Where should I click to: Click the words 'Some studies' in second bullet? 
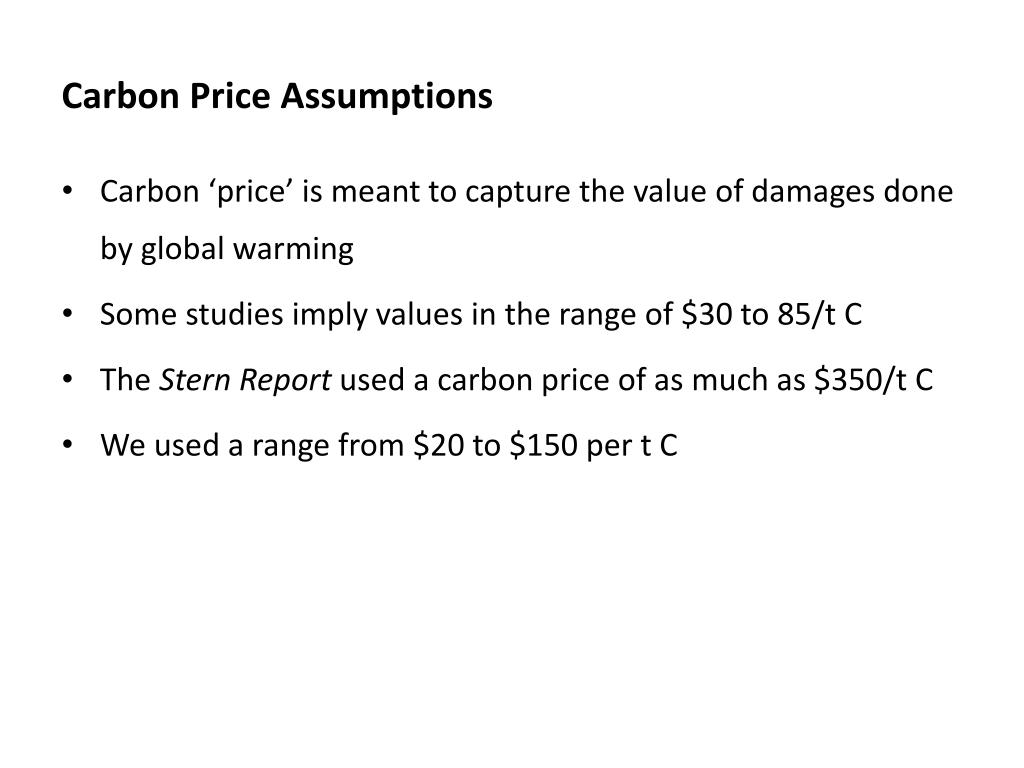click(192, 315)
